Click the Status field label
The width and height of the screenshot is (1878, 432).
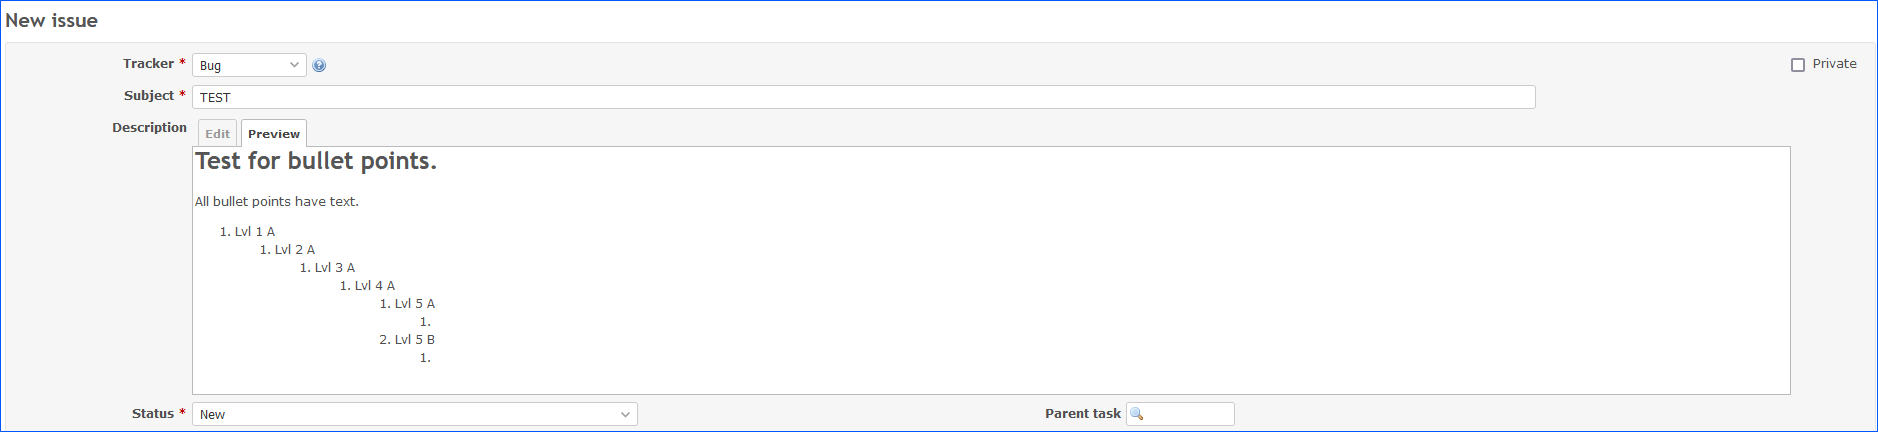click(153, 414)
